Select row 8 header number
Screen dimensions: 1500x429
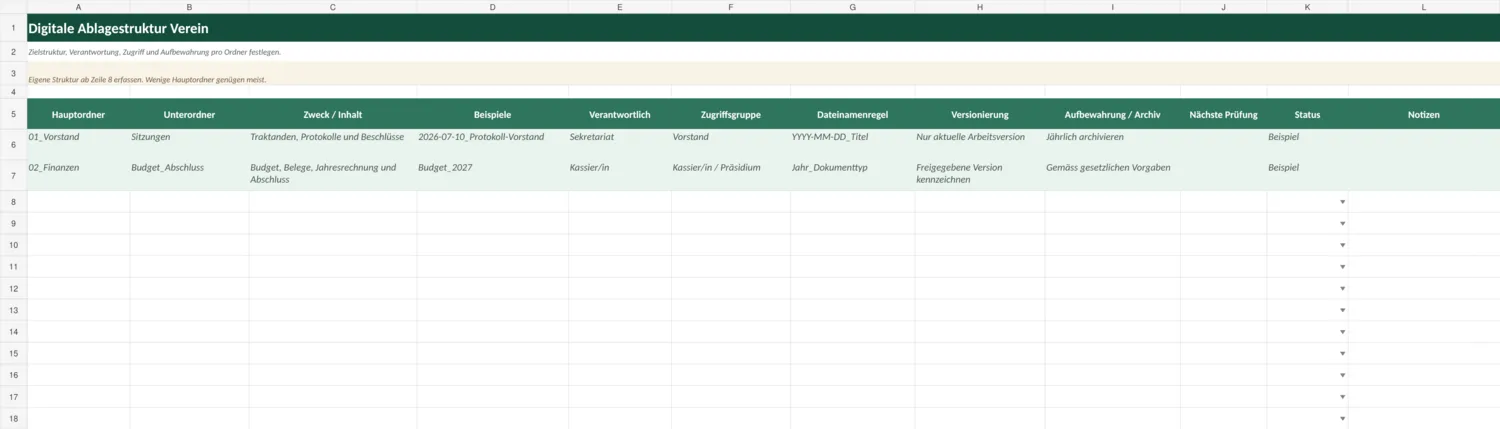(x=13, y=202)
